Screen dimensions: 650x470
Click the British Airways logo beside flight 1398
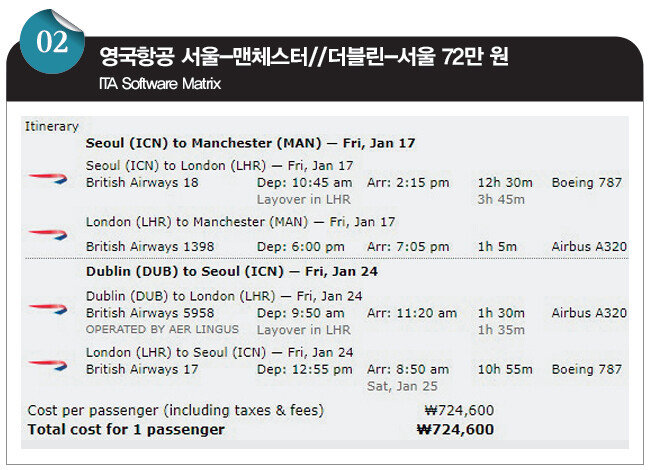[x=47, y=234]
